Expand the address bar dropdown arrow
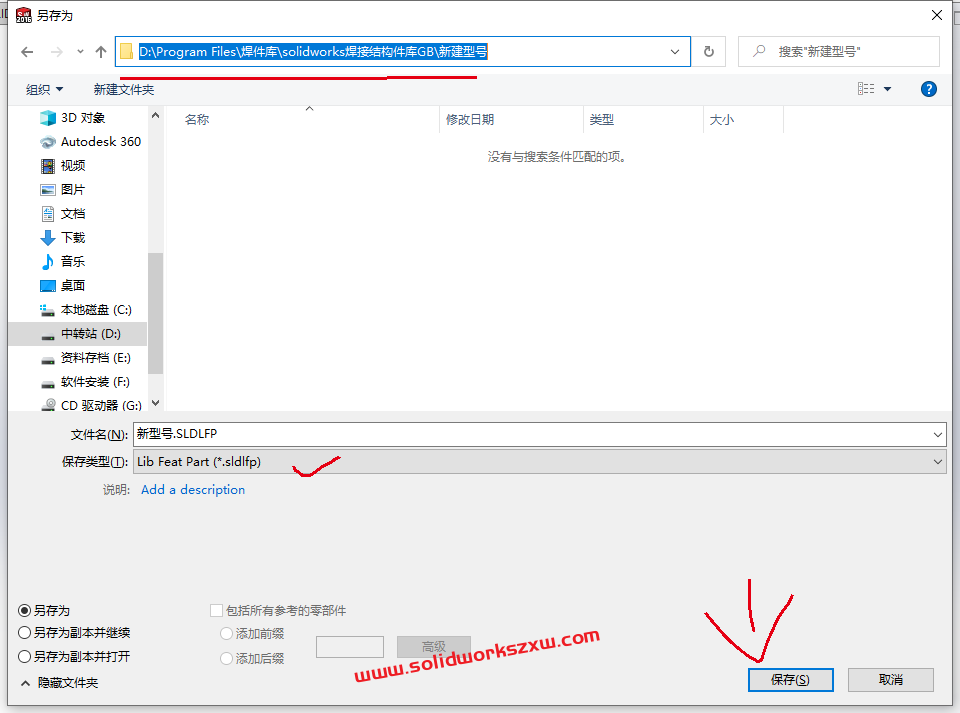Screen dimensions: 960x713 point(677,51)
